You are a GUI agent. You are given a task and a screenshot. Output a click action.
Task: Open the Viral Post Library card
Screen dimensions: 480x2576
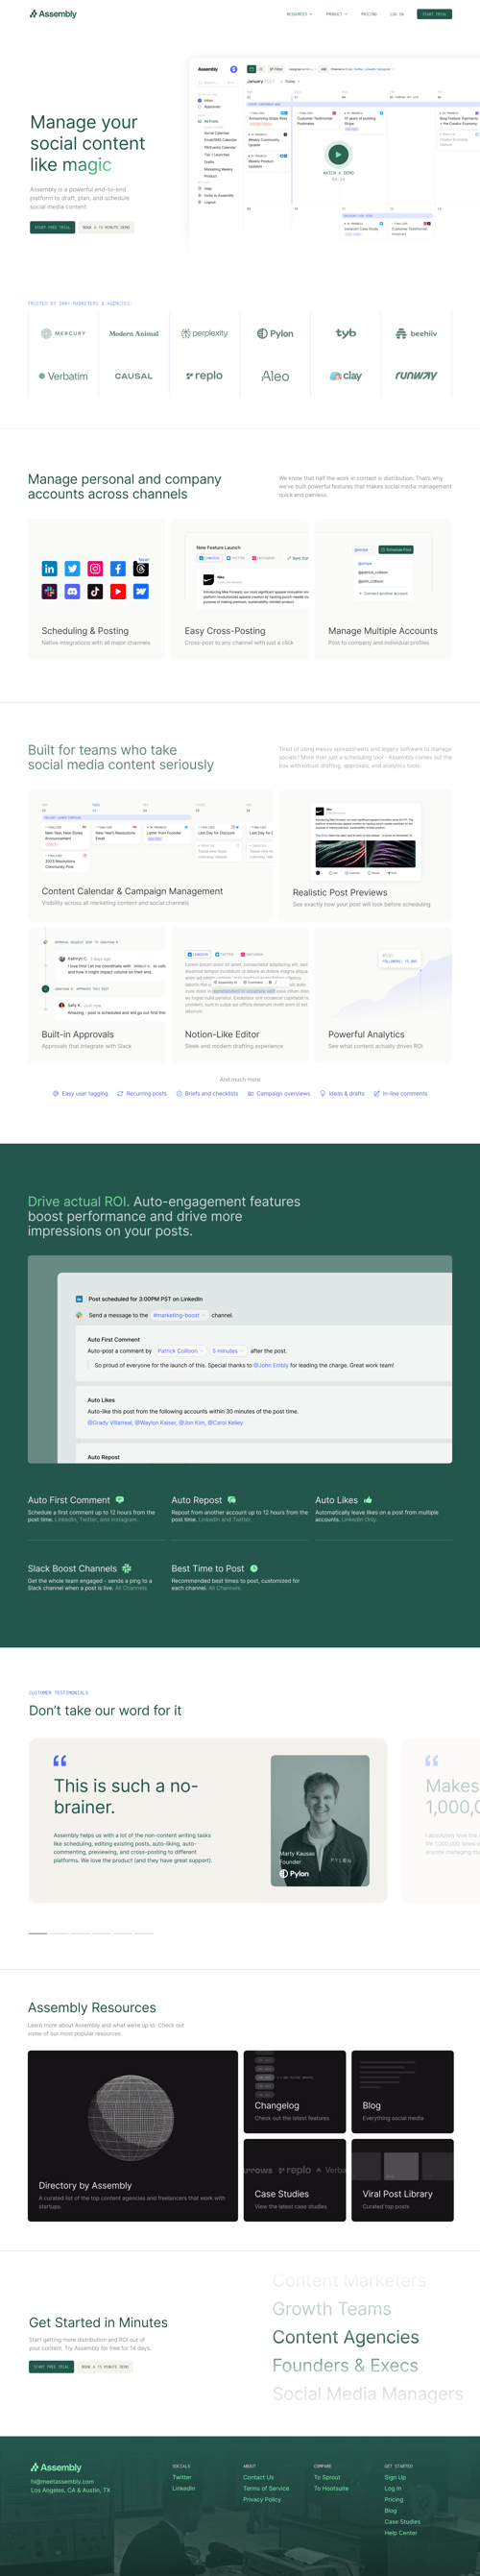(x=402, y=2180)
